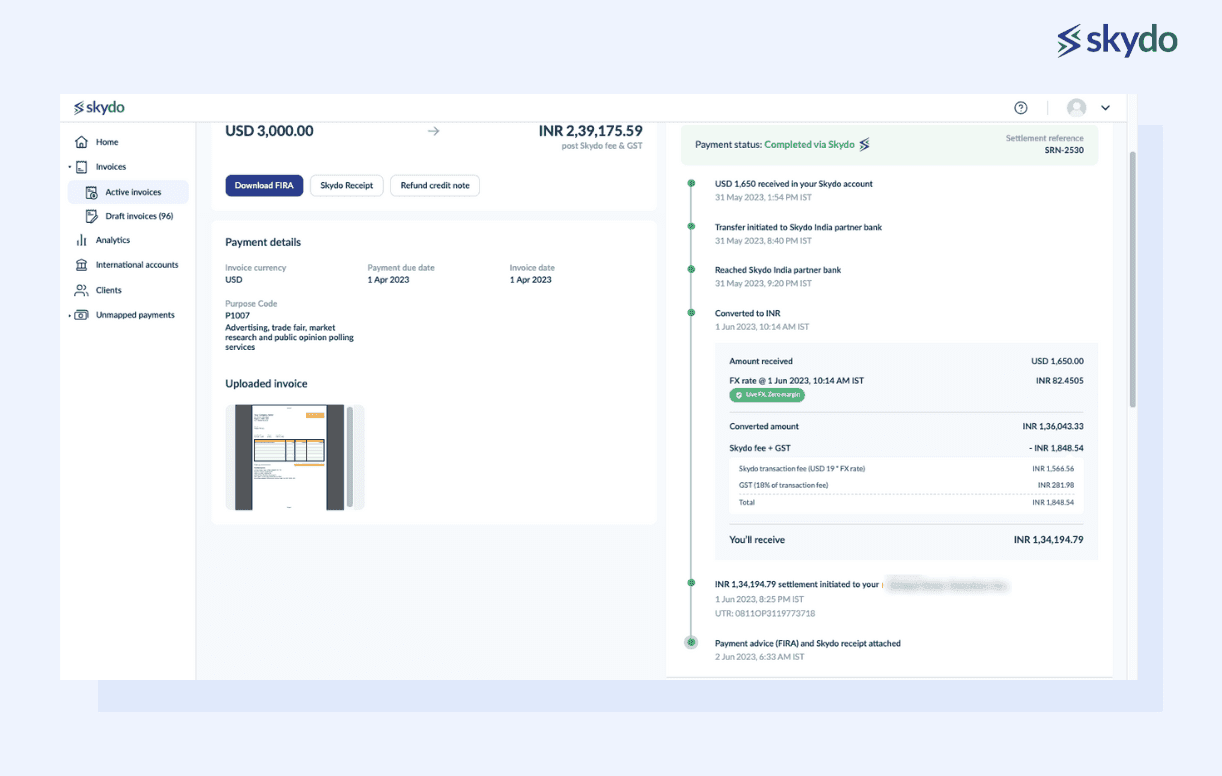Select the 'Transfer initiated' timeline dot
The width and height of the screenshot is (1222, 776).
pyautogui.click(x=690, y=227)
